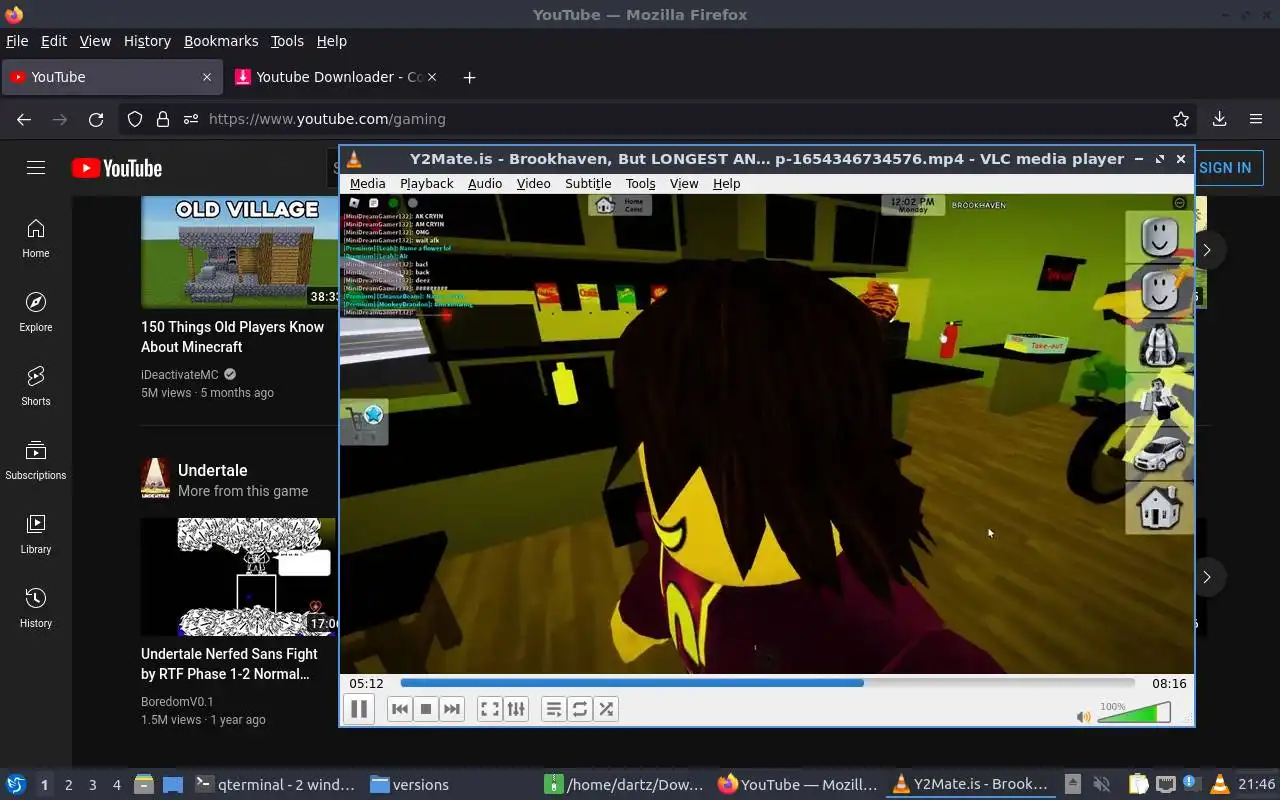
Task: Open YouTube Explore section
Action: click(36, 313)
